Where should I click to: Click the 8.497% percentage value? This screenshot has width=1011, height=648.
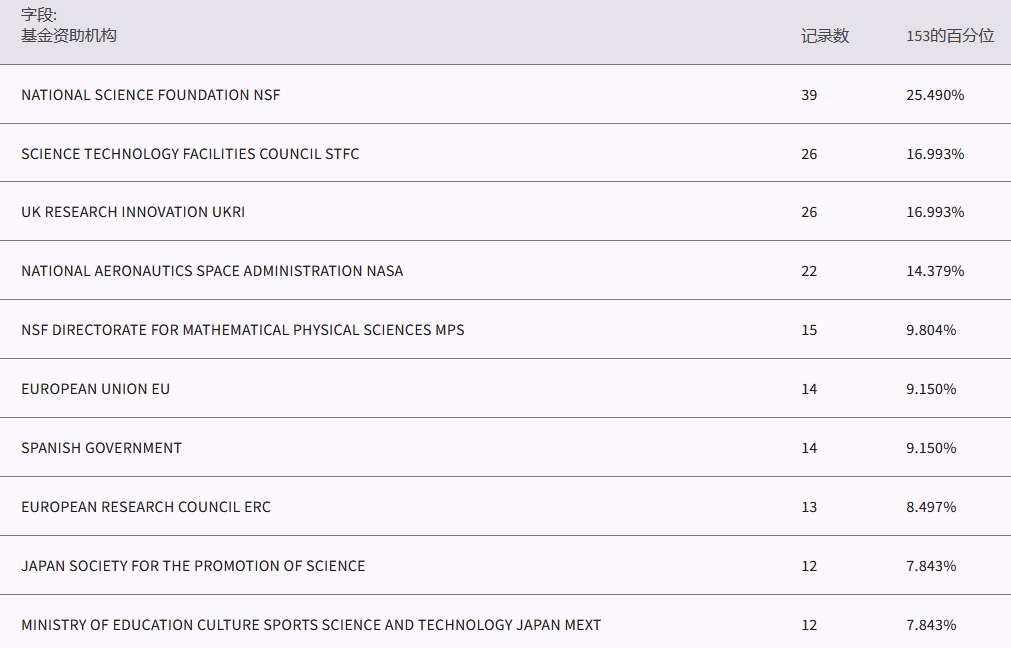pyautogui.click(x=931, y=507)
